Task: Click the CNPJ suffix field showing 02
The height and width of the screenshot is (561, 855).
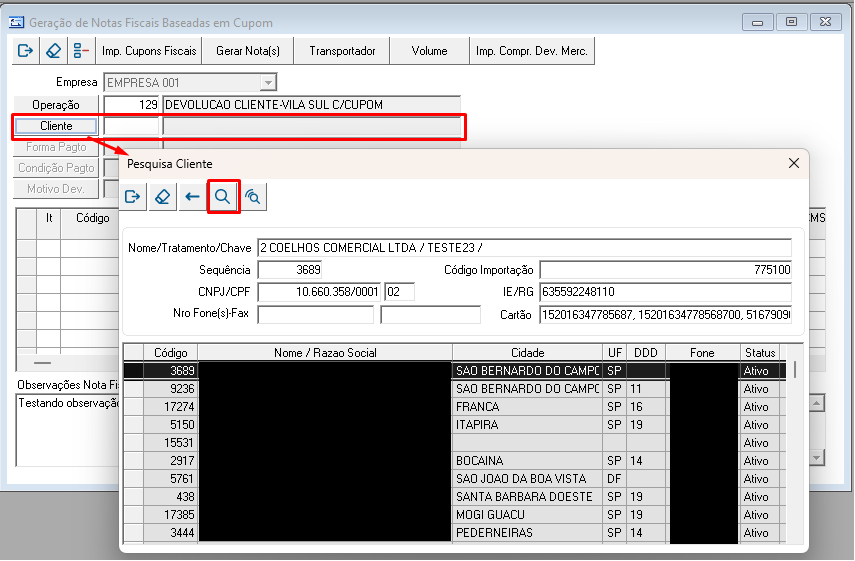Action: pos(400,292)
